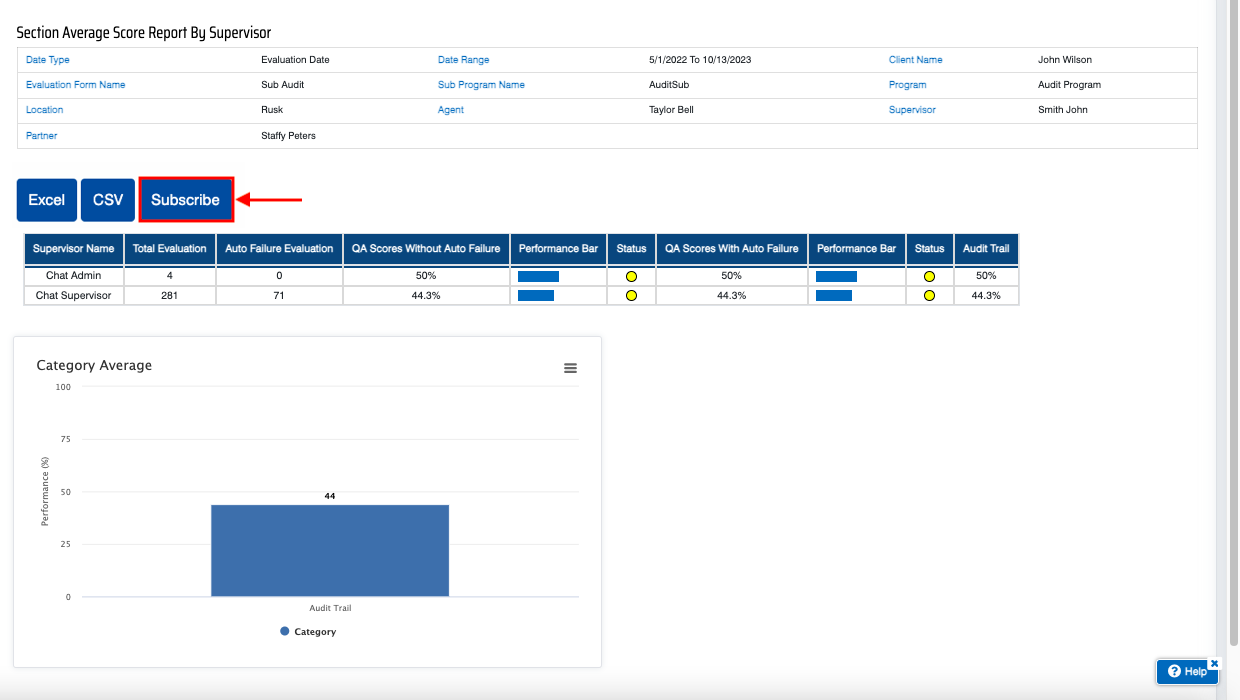Close the Help widget with x icon
Image resolution: width=1240 pixels, height=700 pixels.
(1214, 663)
